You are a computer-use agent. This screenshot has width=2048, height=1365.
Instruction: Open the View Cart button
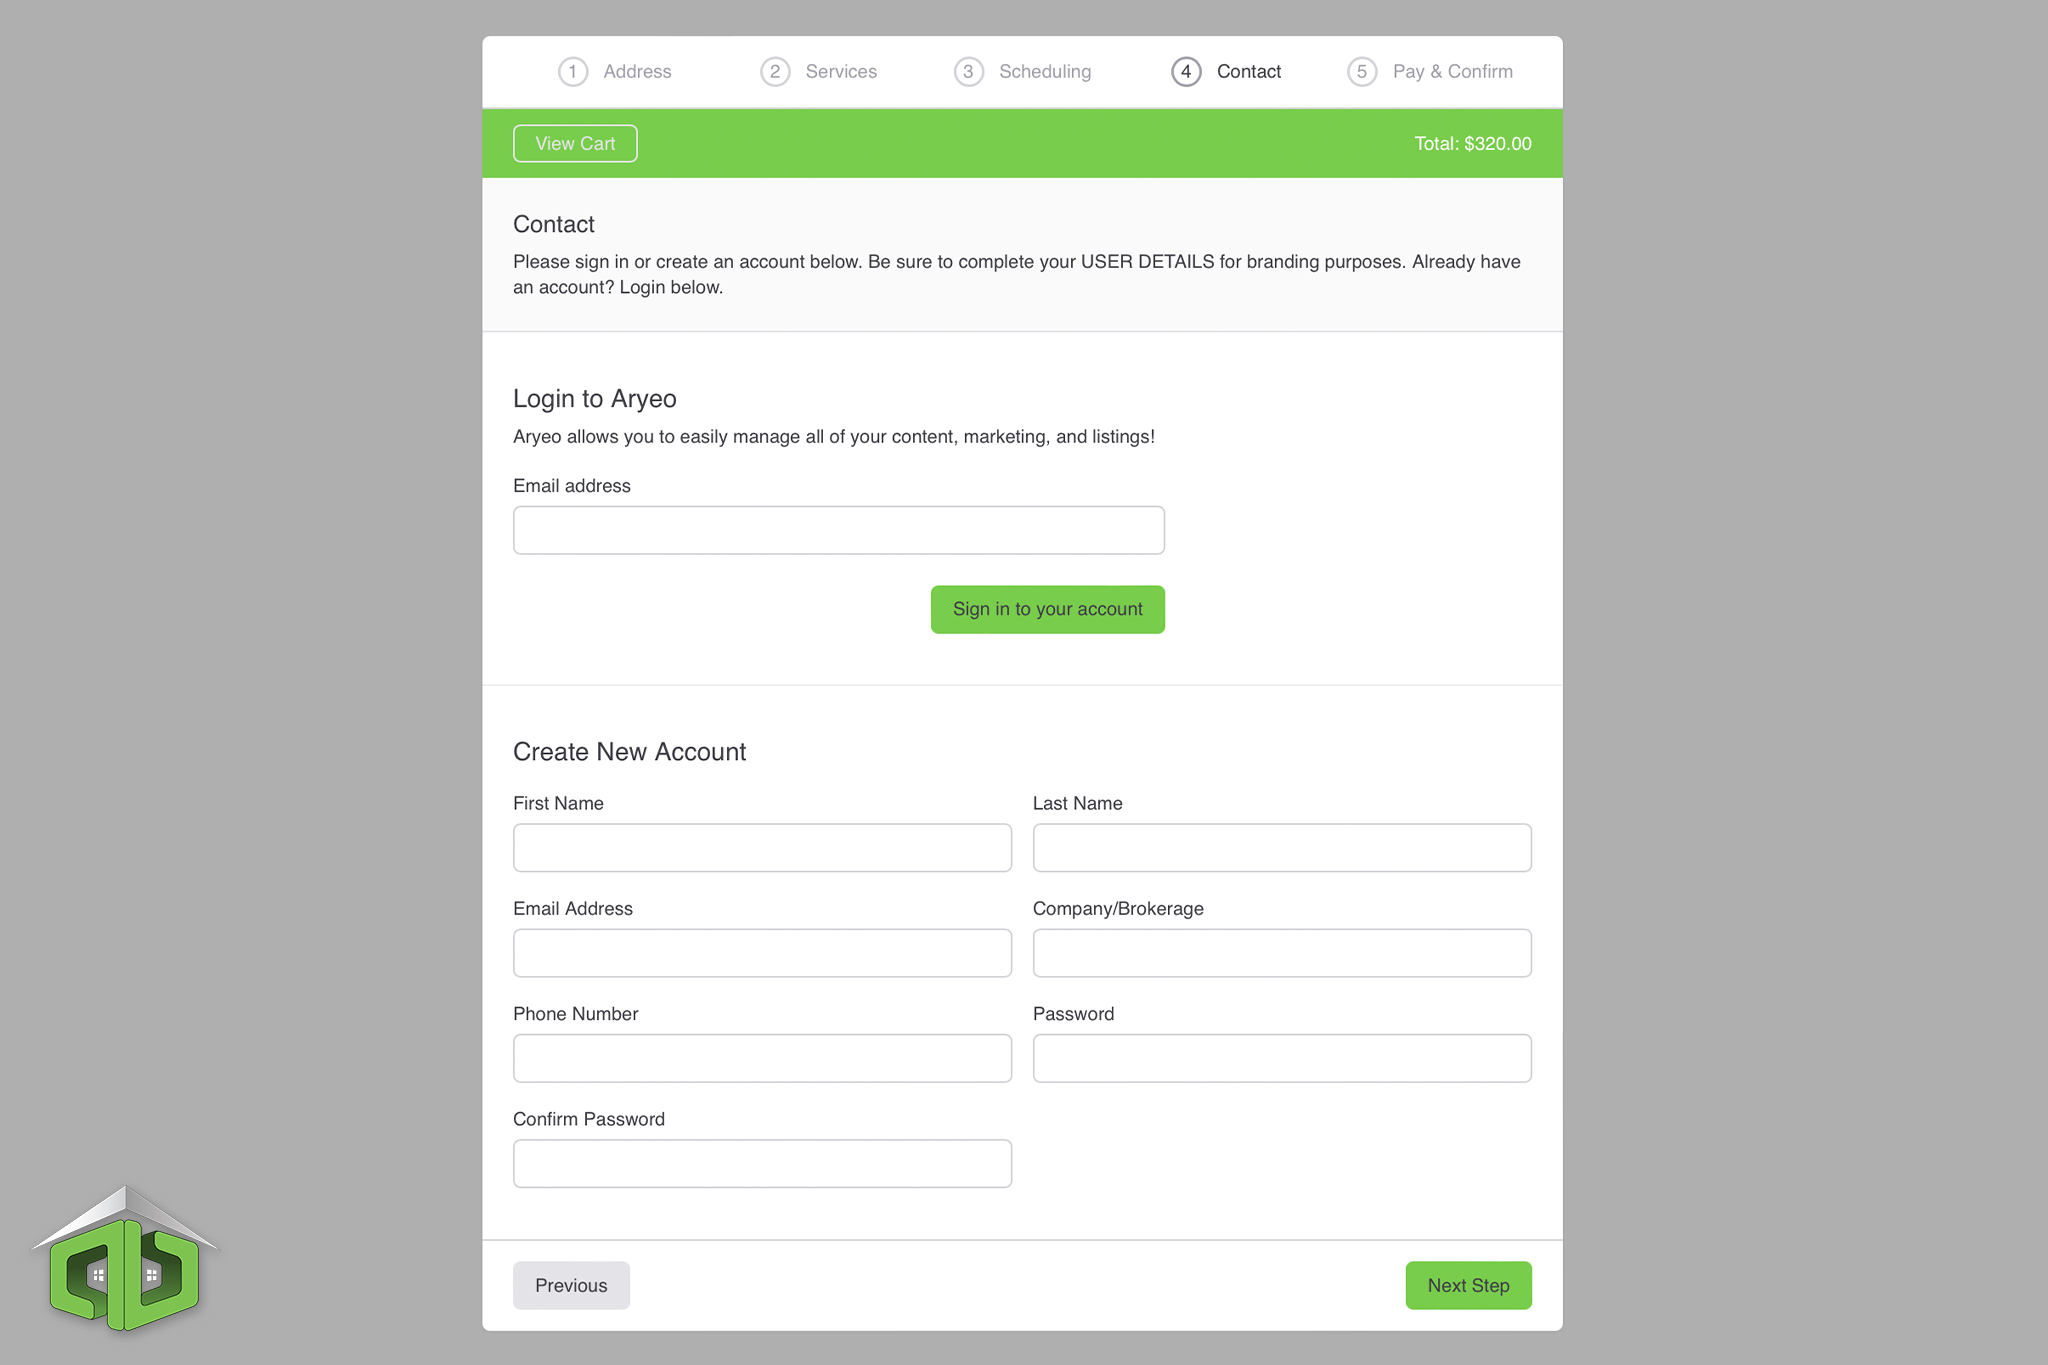[x=575, y=144]
